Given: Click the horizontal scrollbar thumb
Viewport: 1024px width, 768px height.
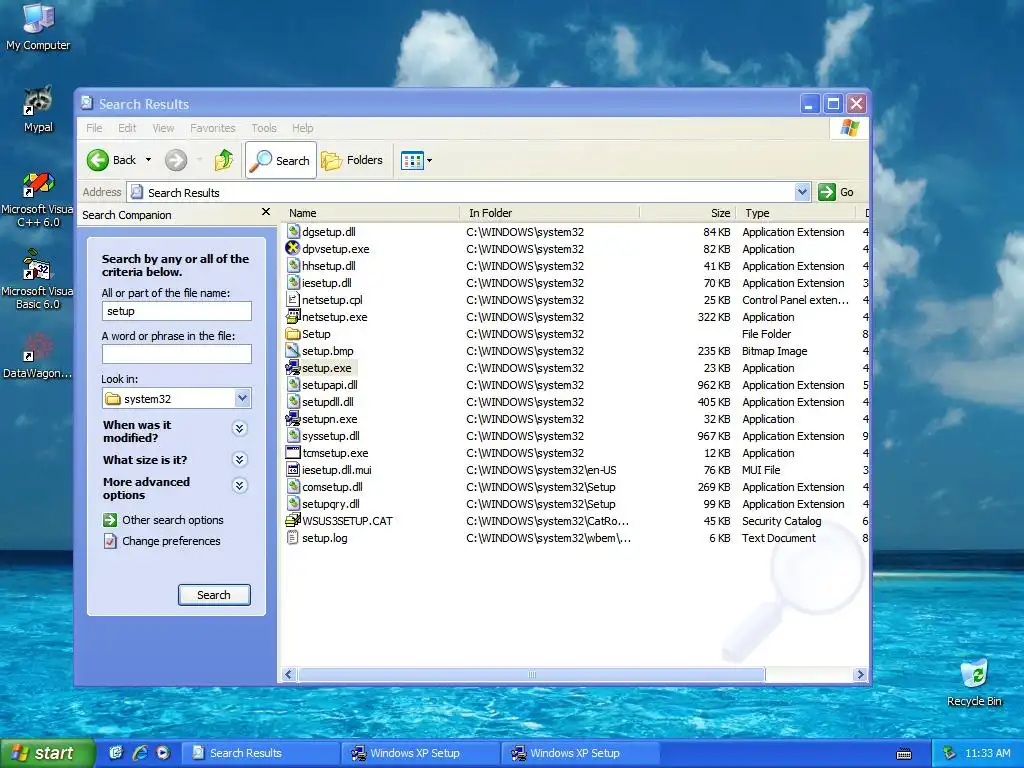Looking at the screenshot, I should pyautogui.click(x=532, y=675).
